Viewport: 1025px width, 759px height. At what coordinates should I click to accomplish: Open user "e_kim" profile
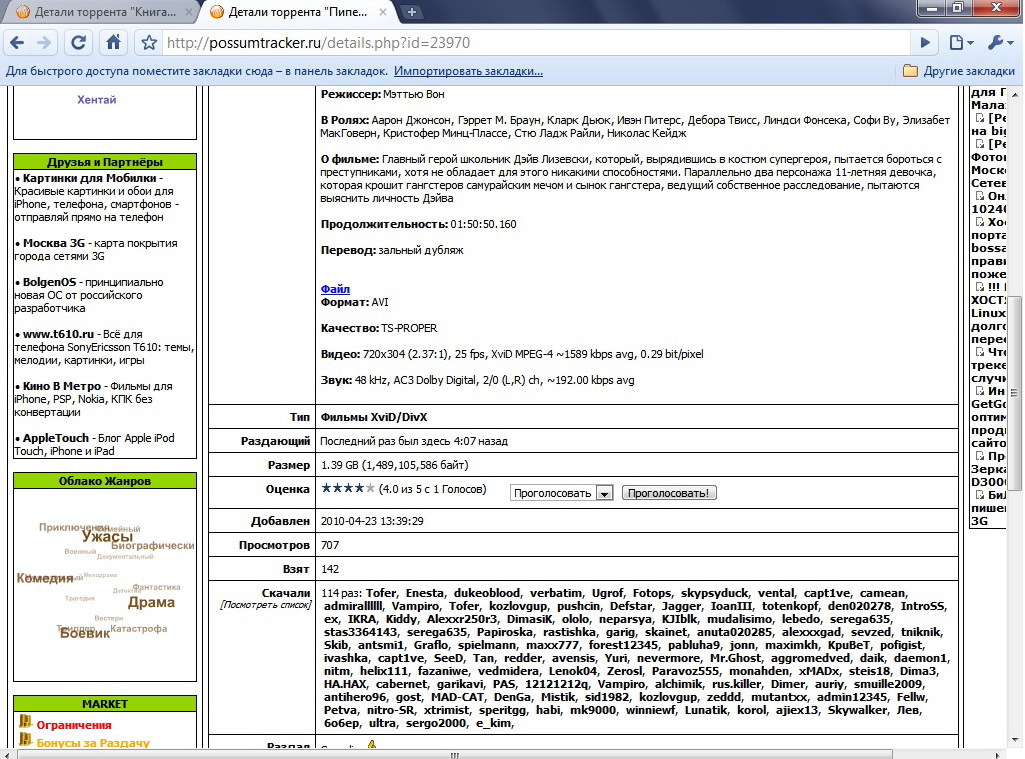[x=493, y=723]
